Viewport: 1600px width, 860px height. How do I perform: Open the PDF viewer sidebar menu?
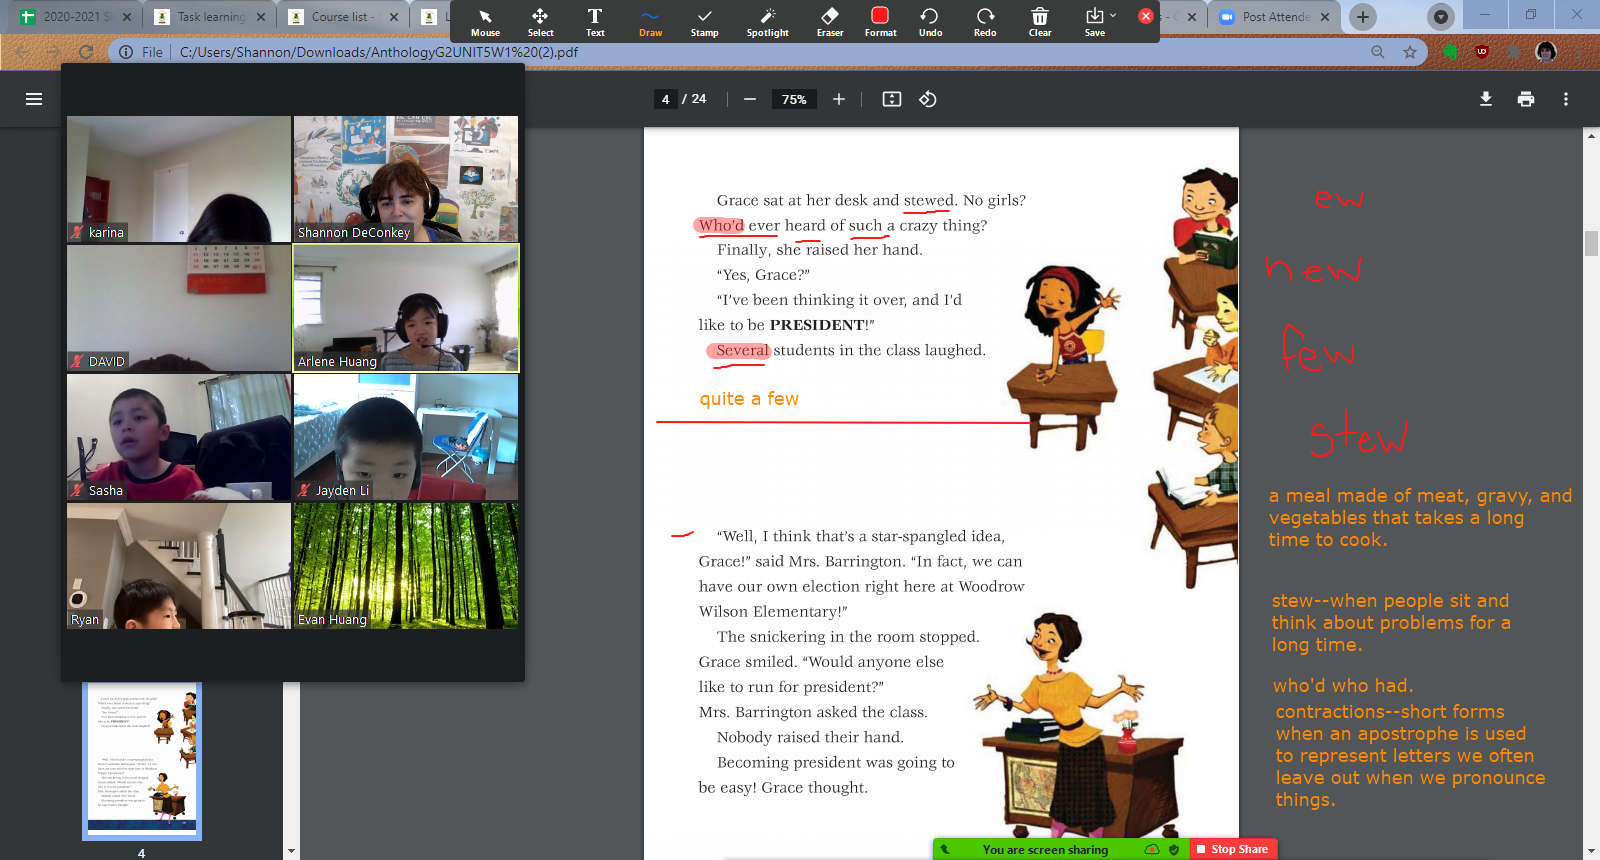[34, 99]
